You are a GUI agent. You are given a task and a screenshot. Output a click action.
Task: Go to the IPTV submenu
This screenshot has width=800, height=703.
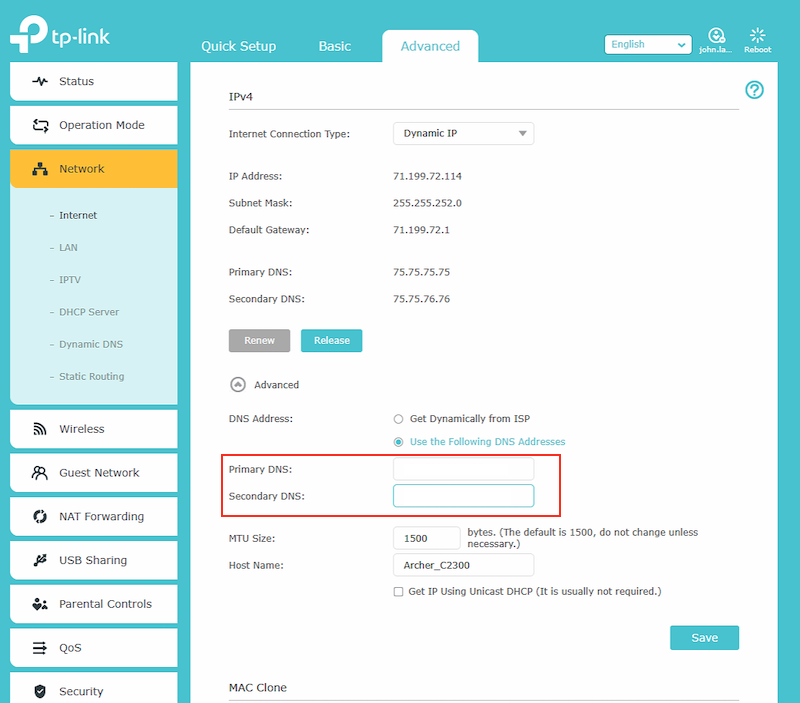(70, 280)
